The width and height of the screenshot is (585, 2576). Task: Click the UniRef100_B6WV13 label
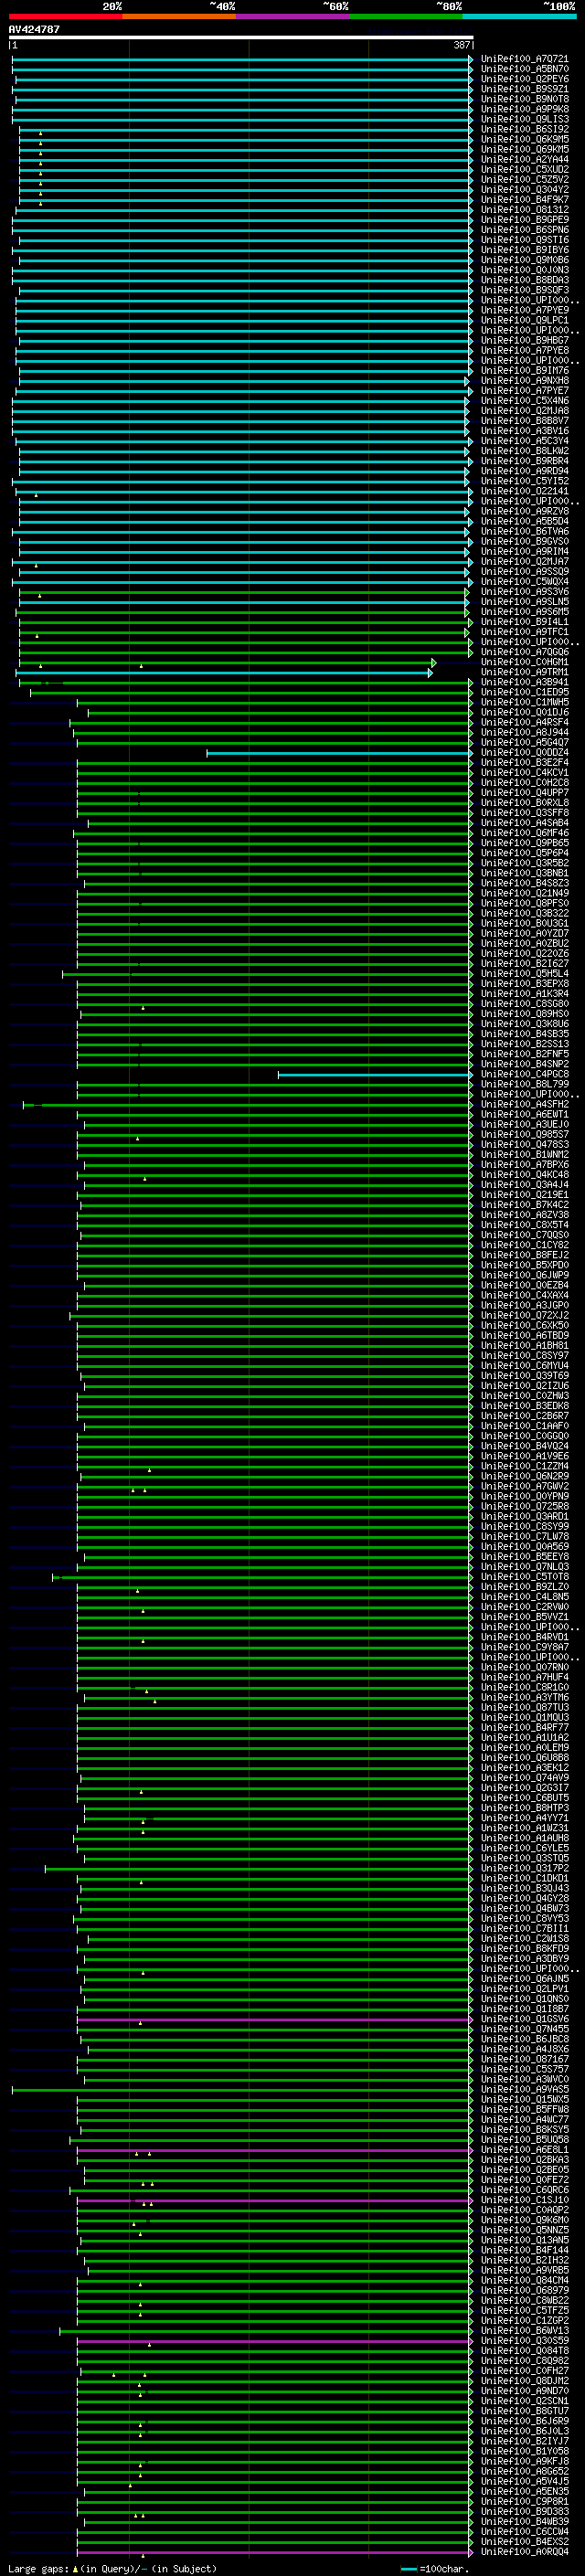click(x=525, y=2331)
